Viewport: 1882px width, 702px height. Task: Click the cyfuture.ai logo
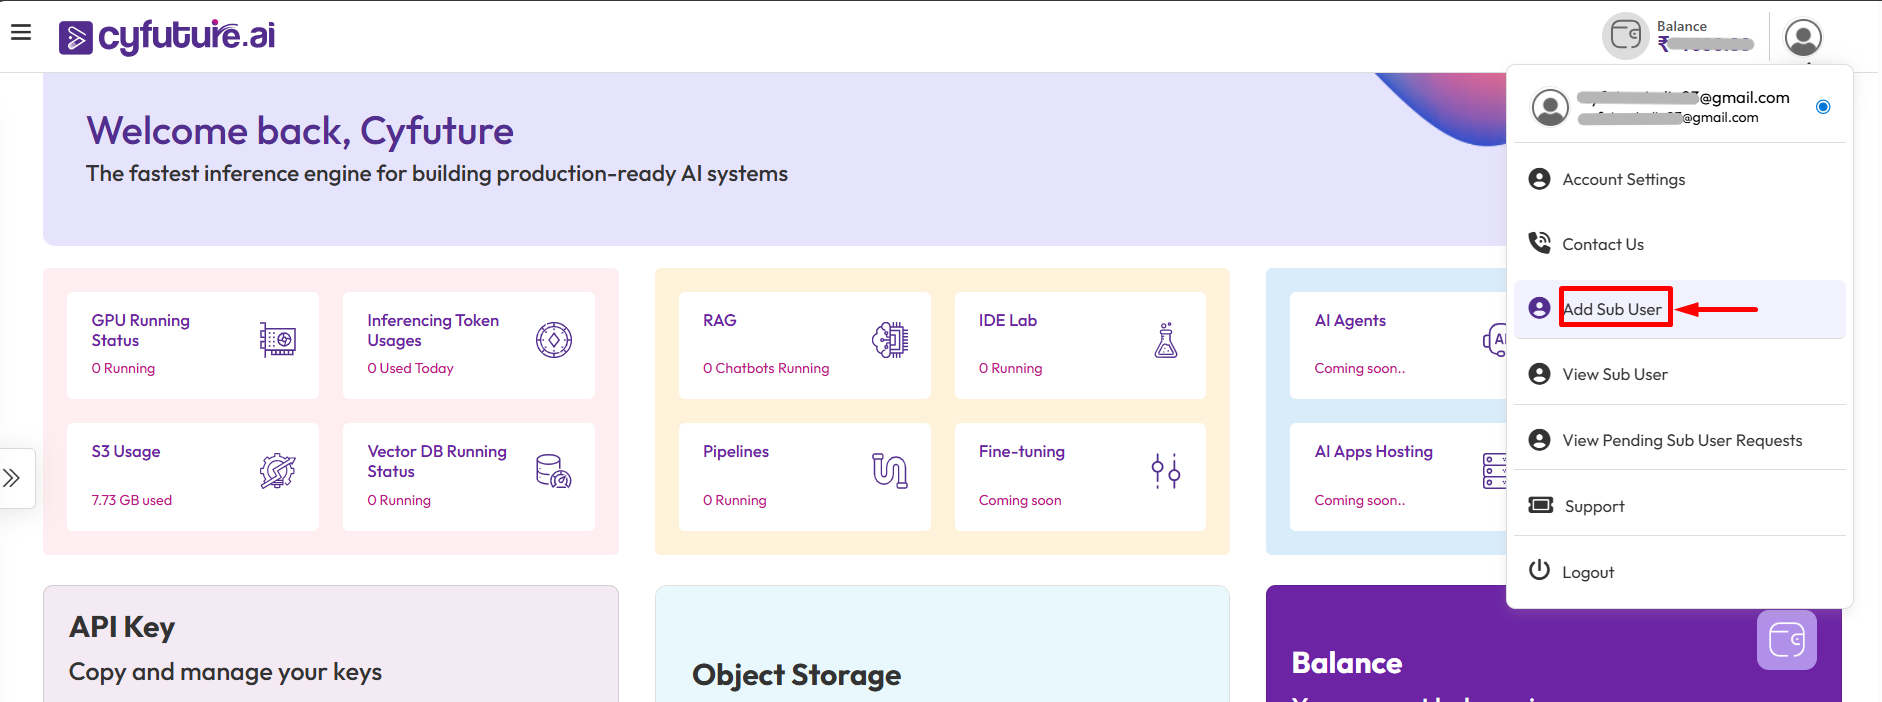(x=167, y=37)
